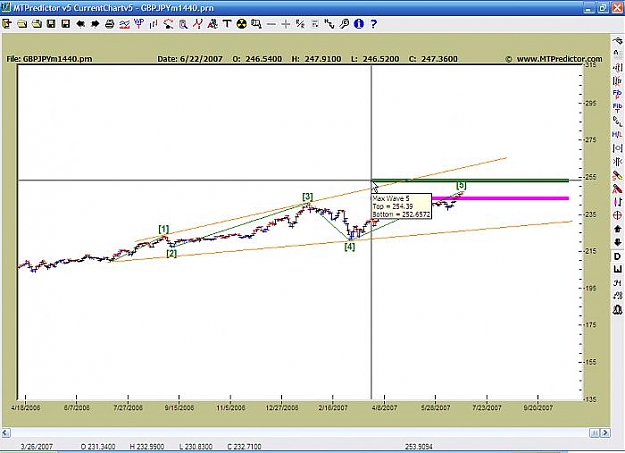The image size is (625, 453).
Task: Toggle the D daily timeframe button
Action: pos(617,256)
